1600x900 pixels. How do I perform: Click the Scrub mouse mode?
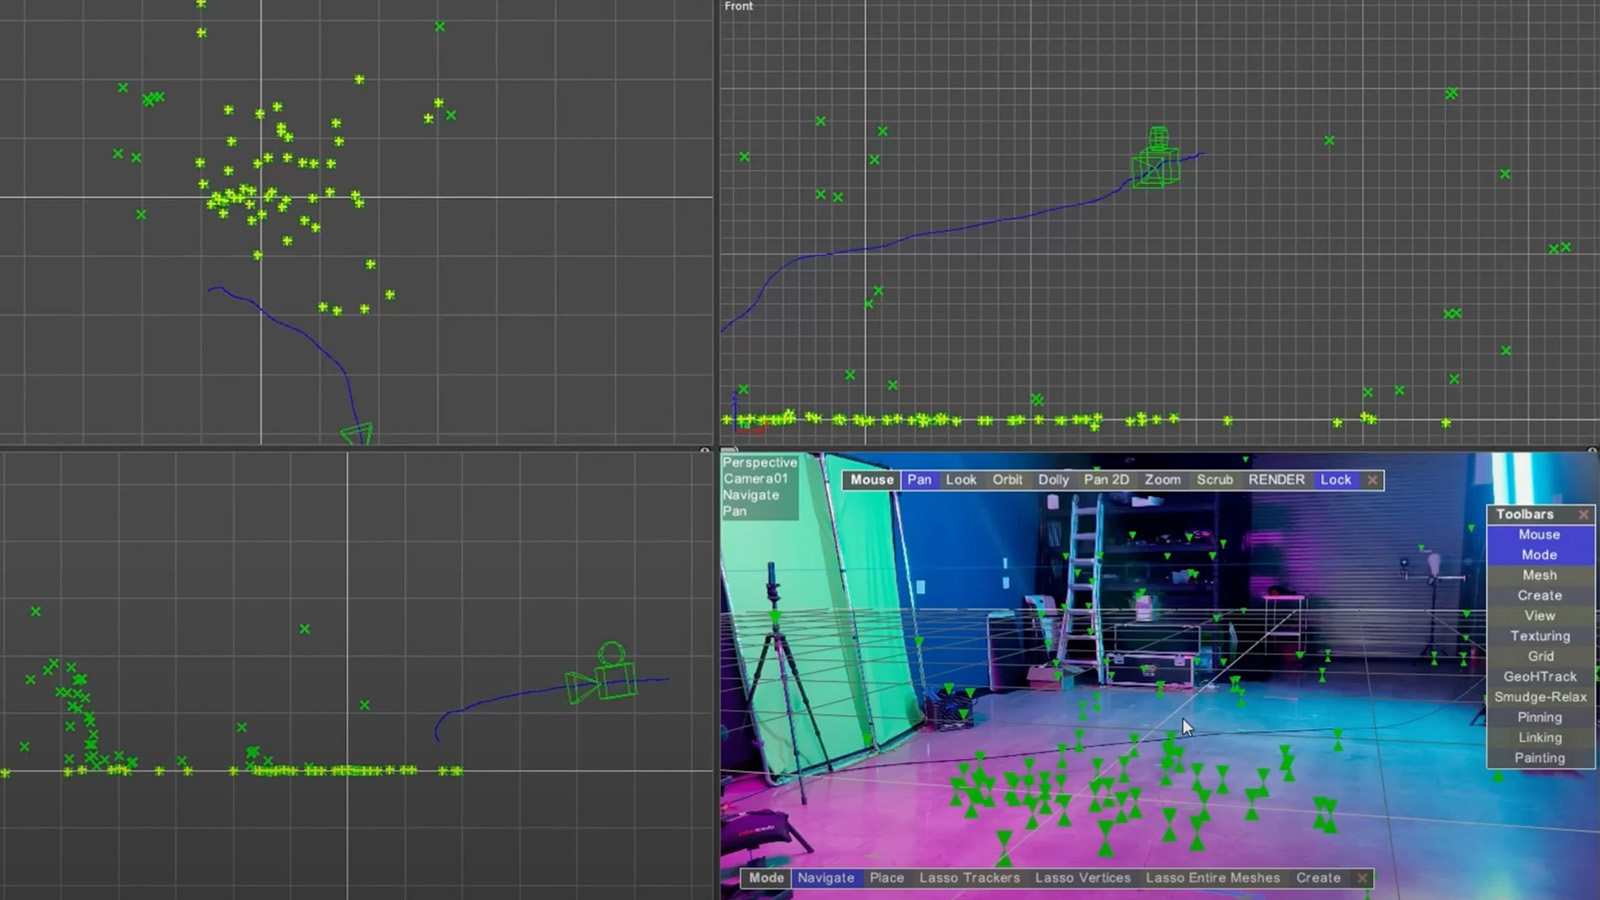(x=1215, y=480)
